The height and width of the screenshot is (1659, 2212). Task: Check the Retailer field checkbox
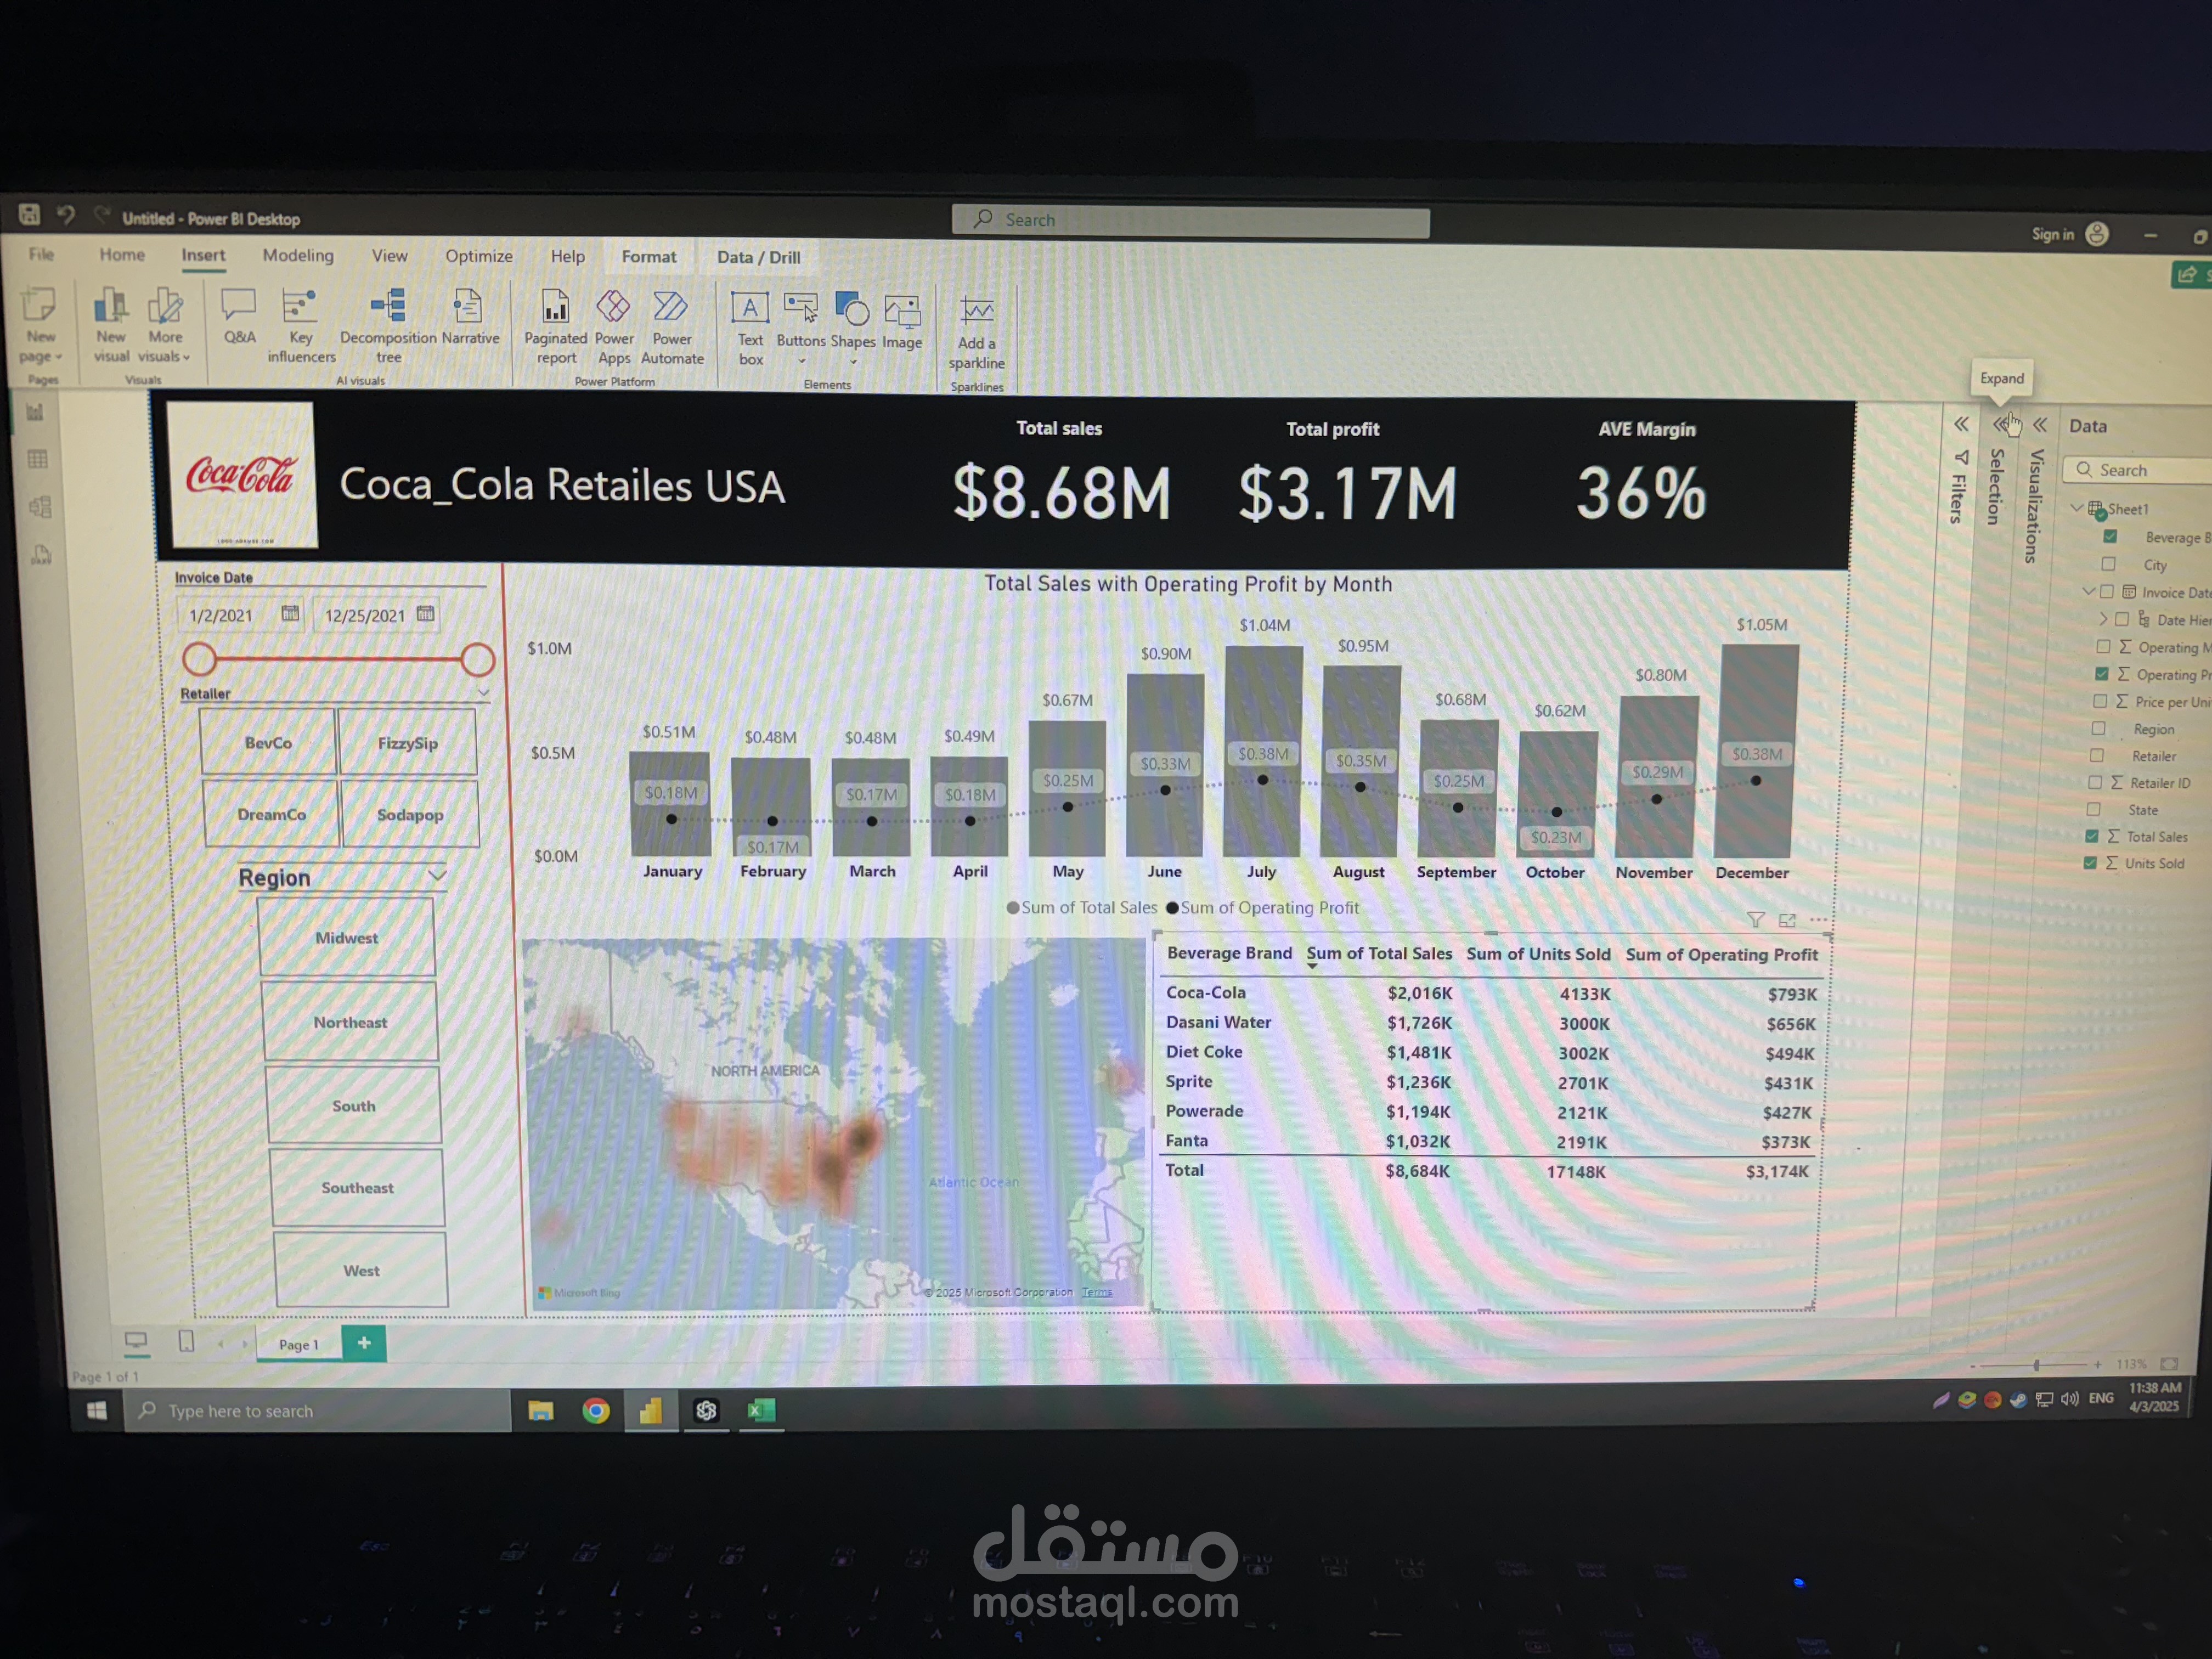[2096, 755]
